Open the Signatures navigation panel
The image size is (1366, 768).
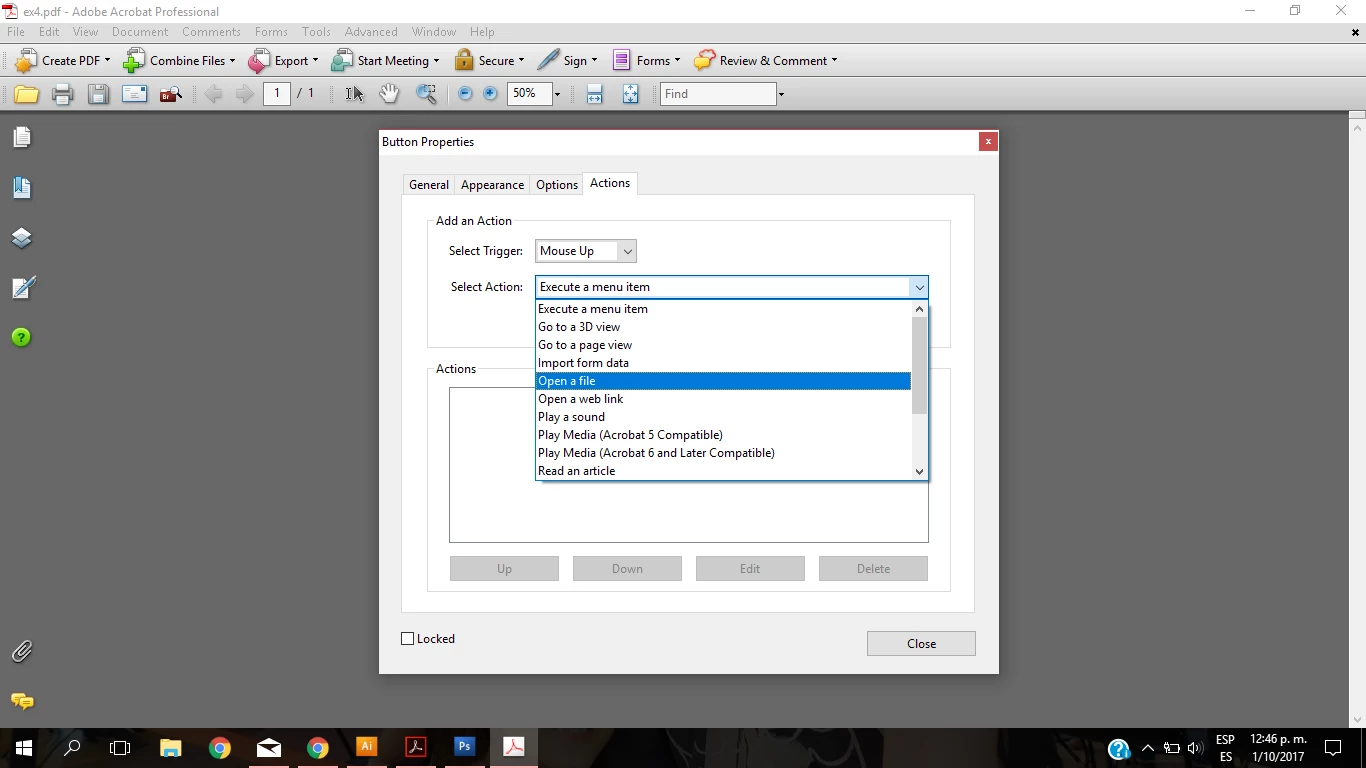22,288
